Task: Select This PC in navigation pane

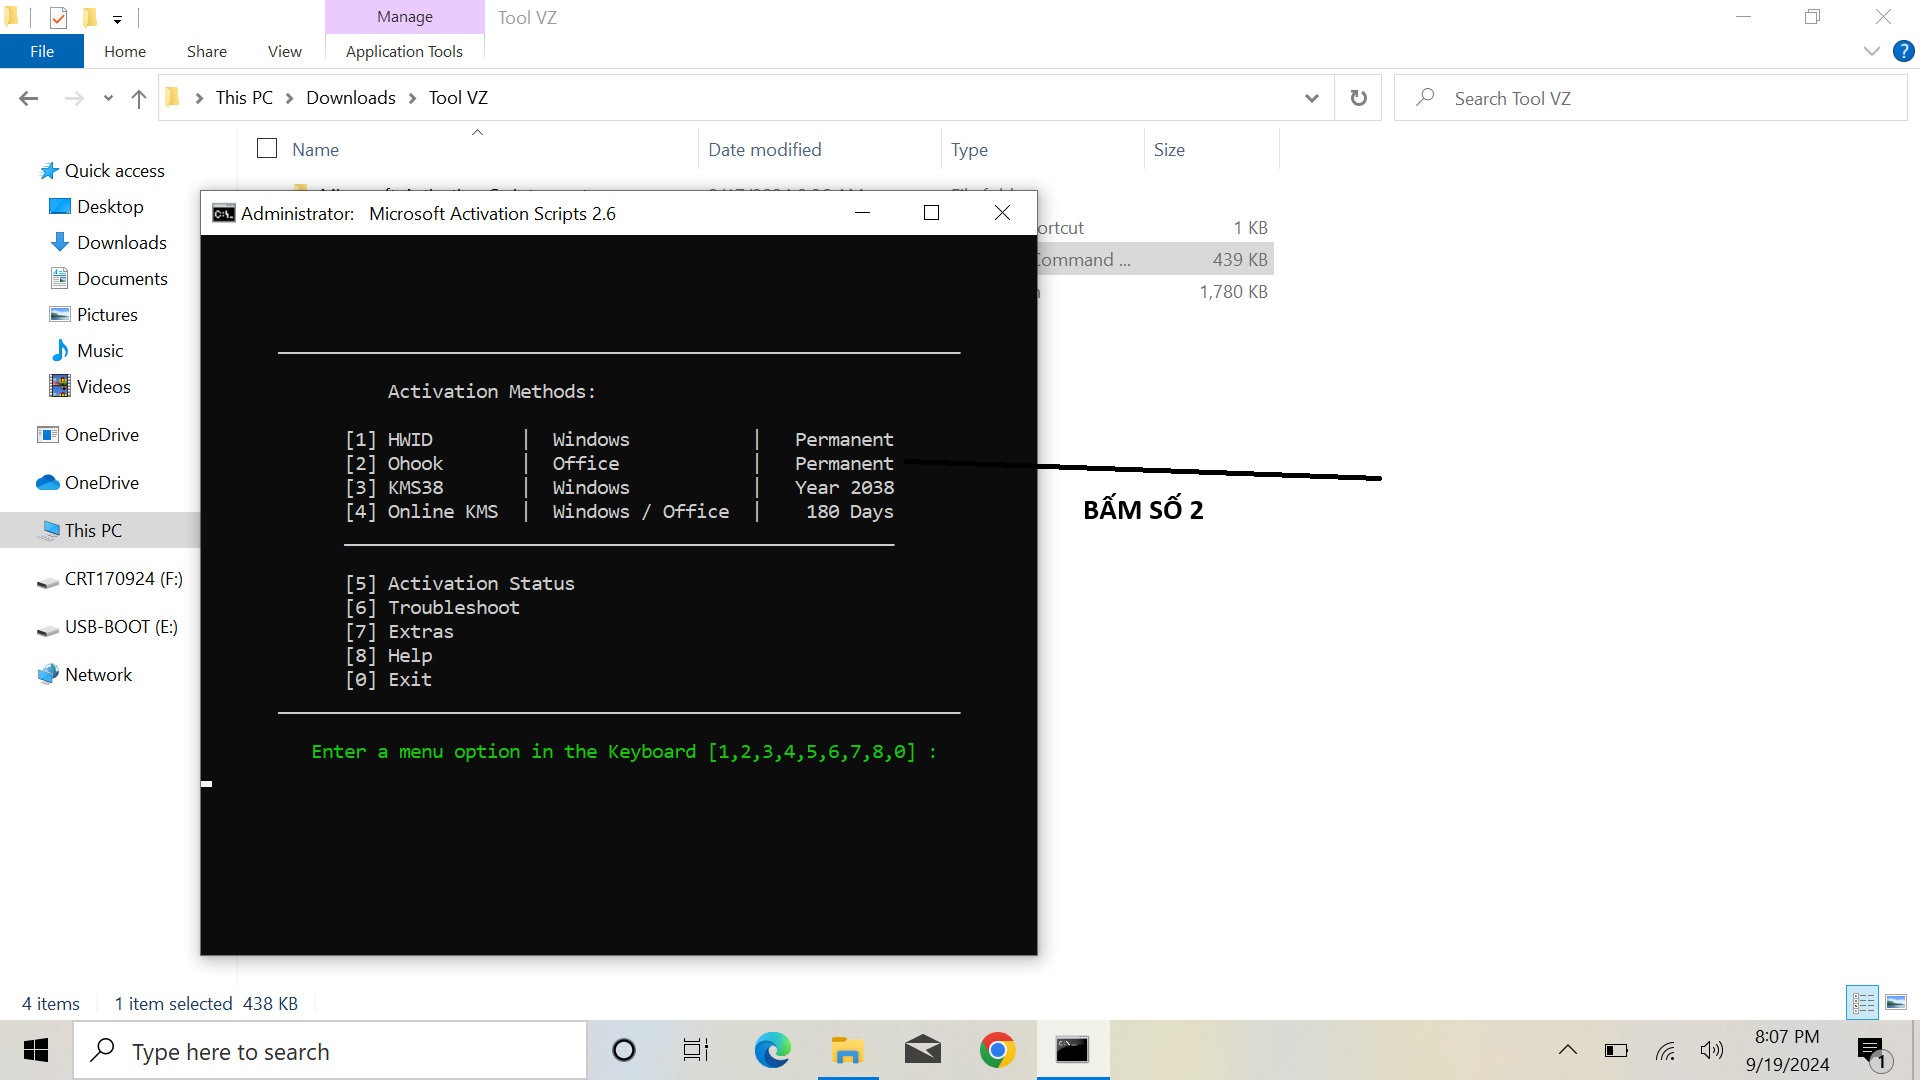Action: pyautogui.click(x=93, y=531)
